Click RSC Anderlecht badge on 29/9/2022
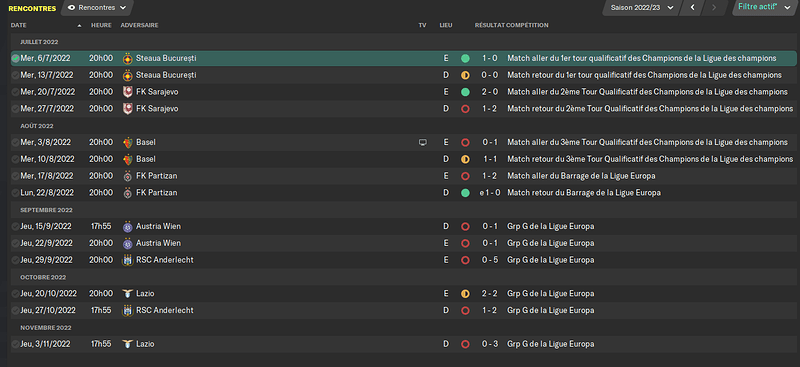This screenshot has width=800, height=367. click(x=128, y=260)
